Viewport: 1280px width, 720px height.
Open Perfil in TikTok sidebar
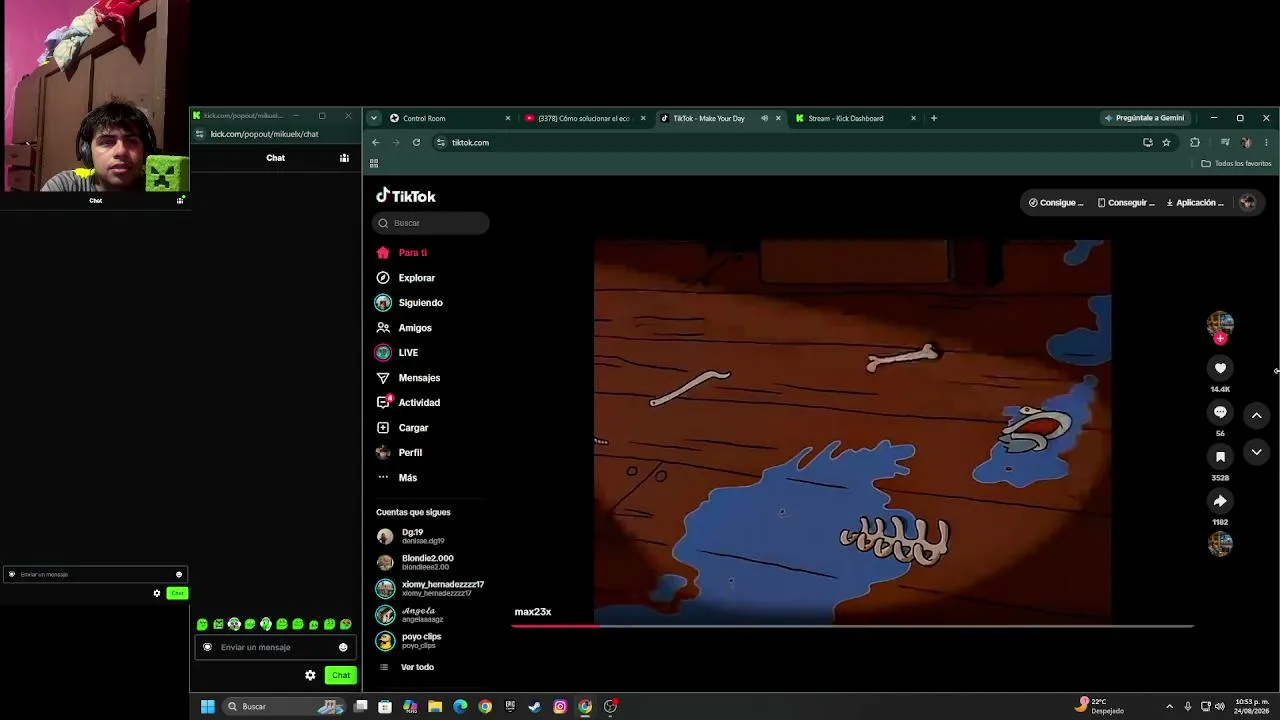399,453
